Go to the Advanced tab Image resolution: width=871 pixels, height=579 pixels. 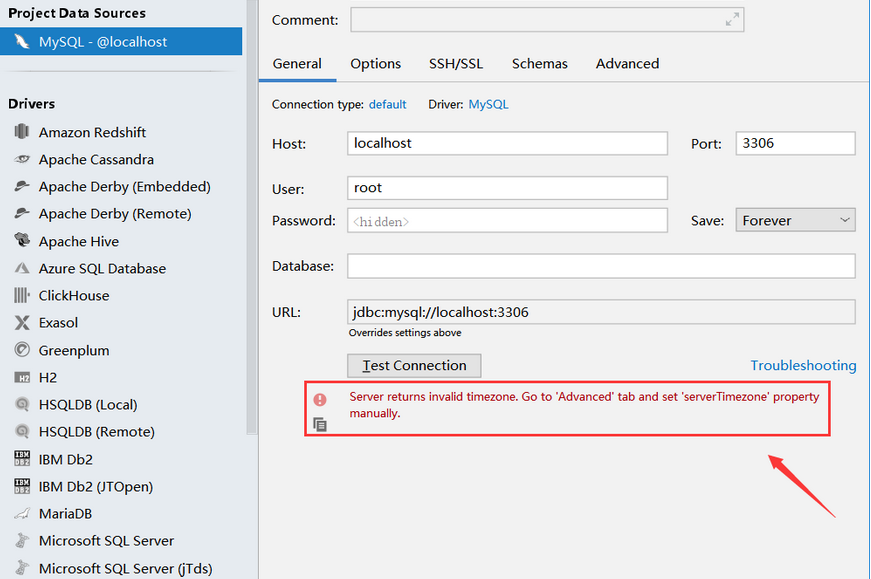click(x=628, y=64)
